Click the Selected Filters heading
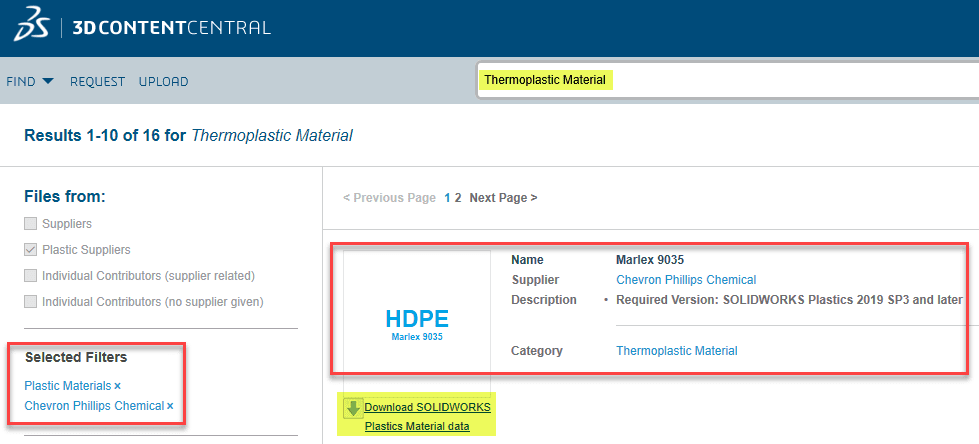This screenshot has width=979, height=444. (76, 357)
